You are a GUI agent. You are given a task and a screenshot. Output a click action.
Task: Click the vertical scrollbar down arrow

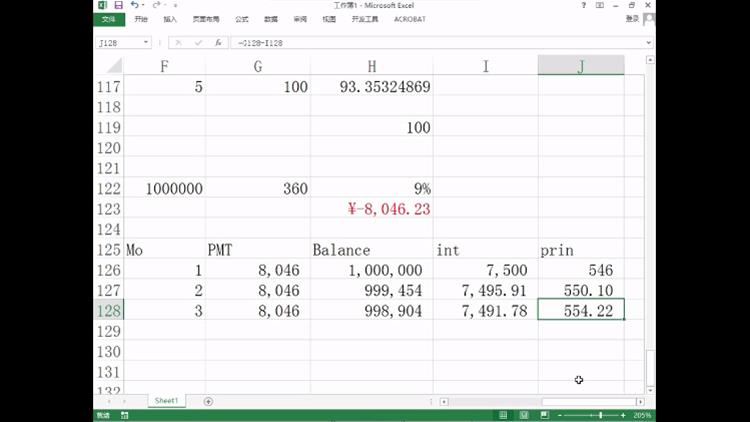[x=650, y=390]
